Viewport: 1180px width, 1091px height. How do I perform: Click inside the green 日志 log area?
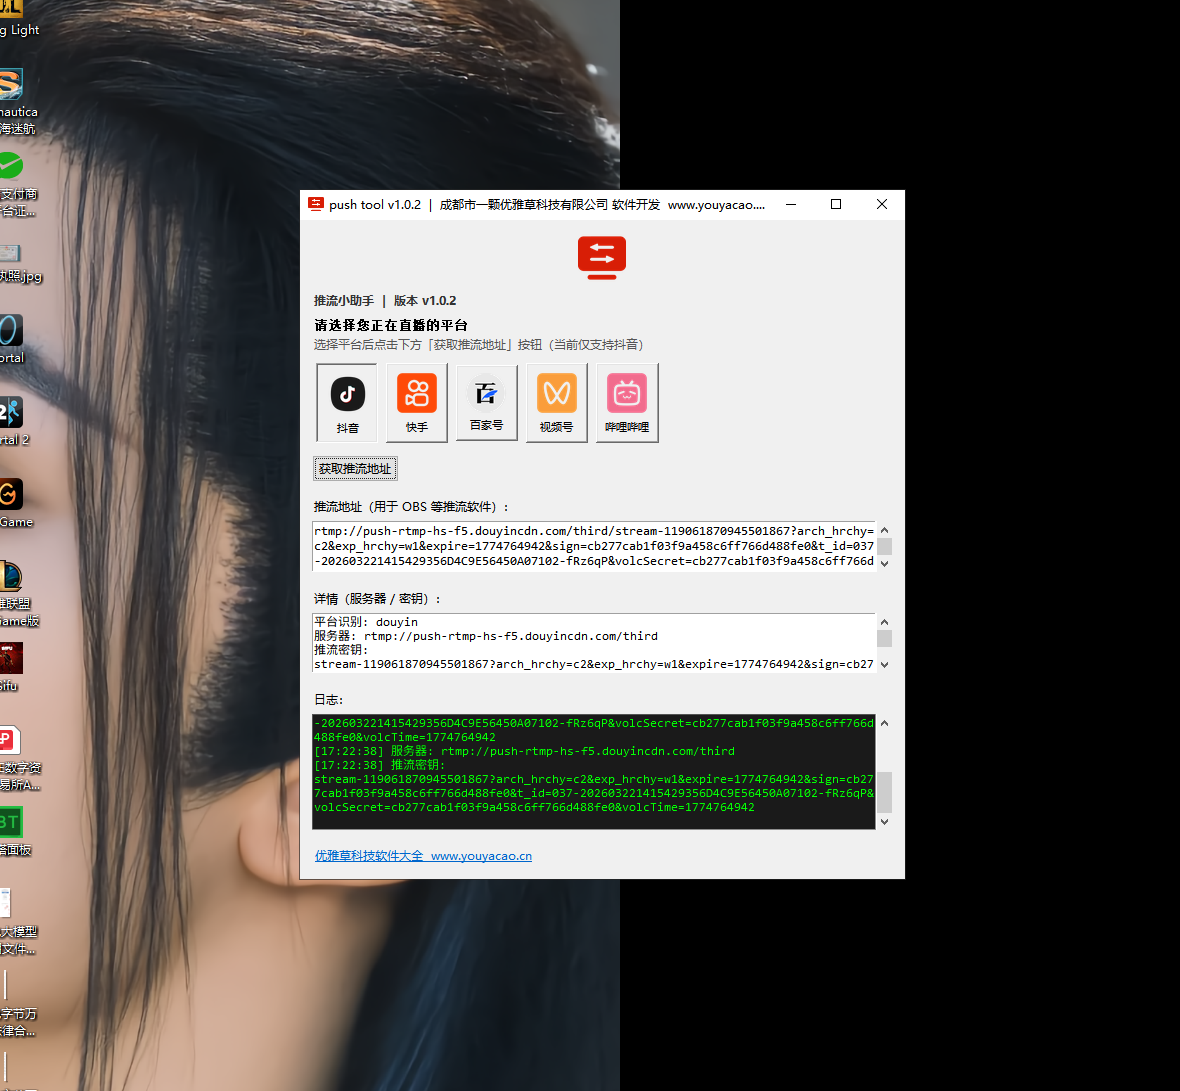click(x=594, y=772)
